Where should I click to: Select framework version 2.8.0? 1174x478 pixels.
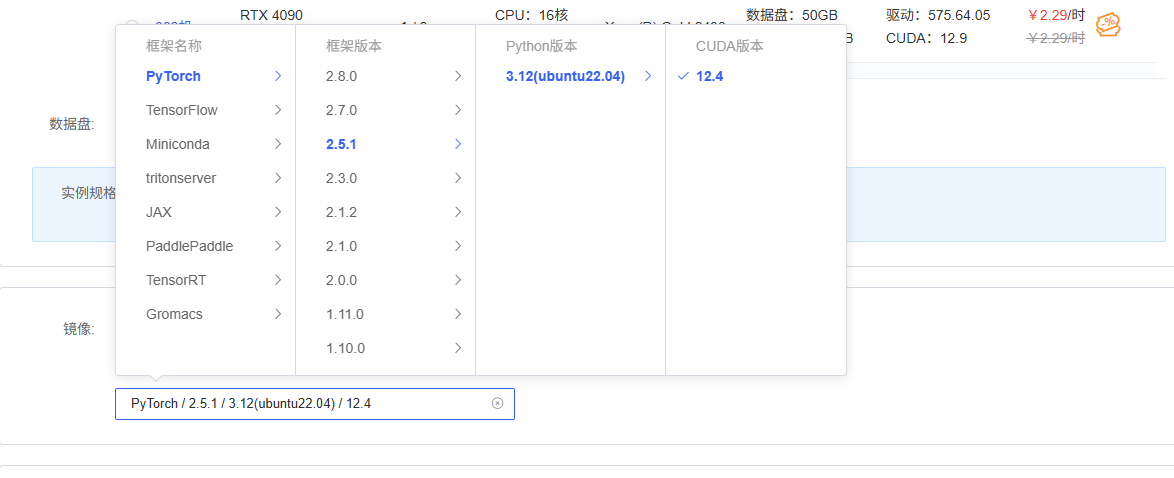[386, 76]
